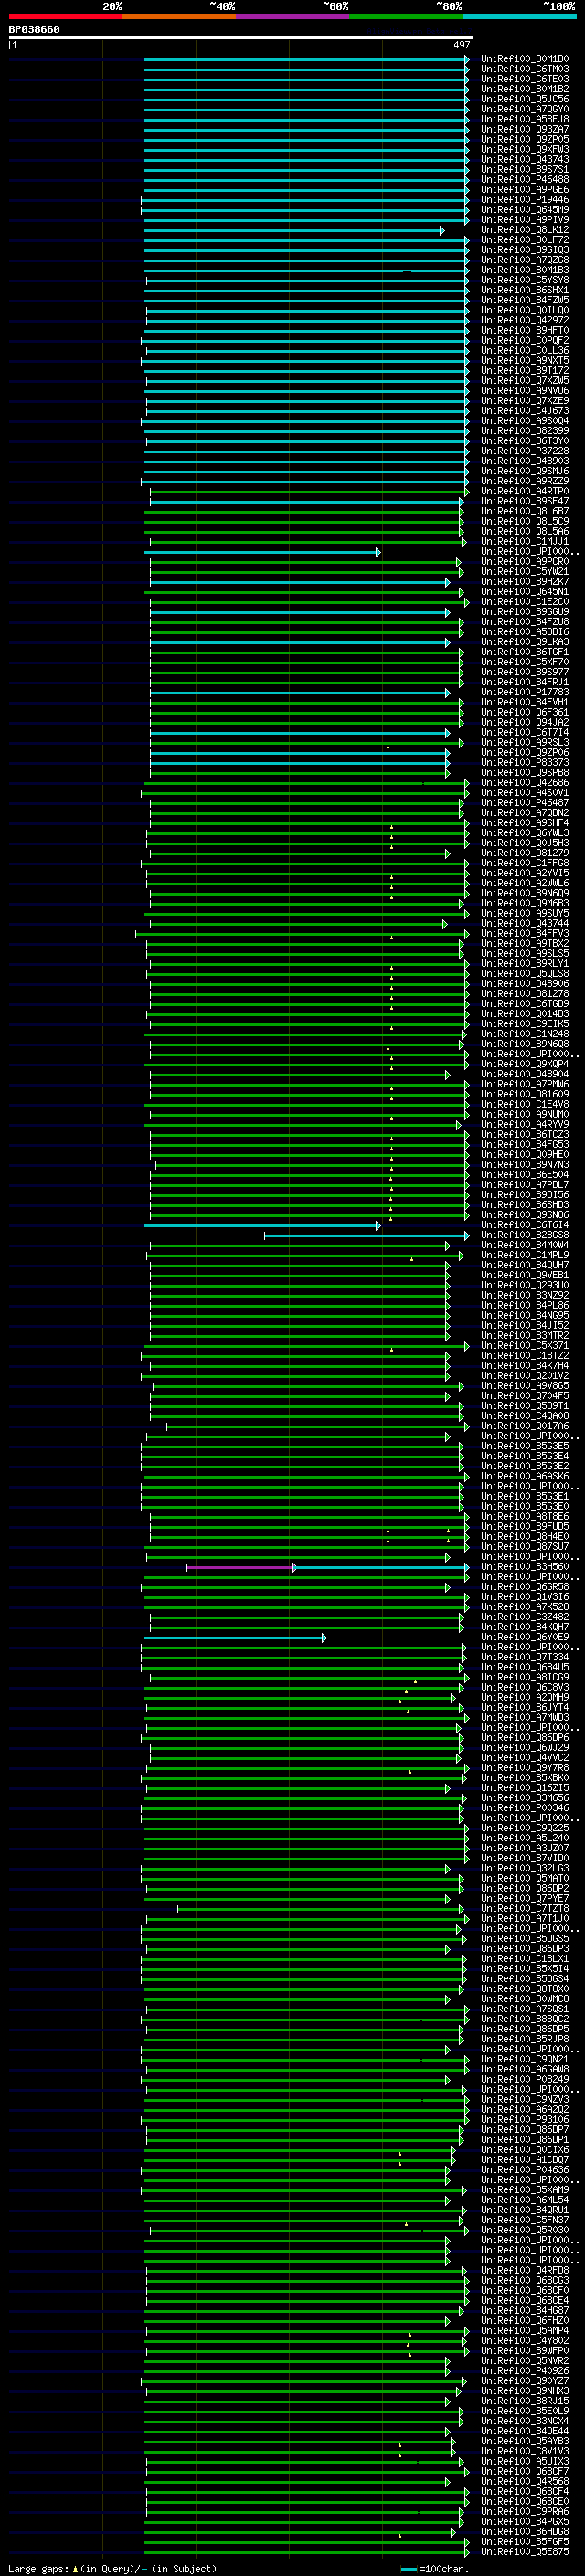Viewport: 585px width, 2576px height.
Task: Select hit UniRef100_Q5JC56
Action: (x=524, y=99)
